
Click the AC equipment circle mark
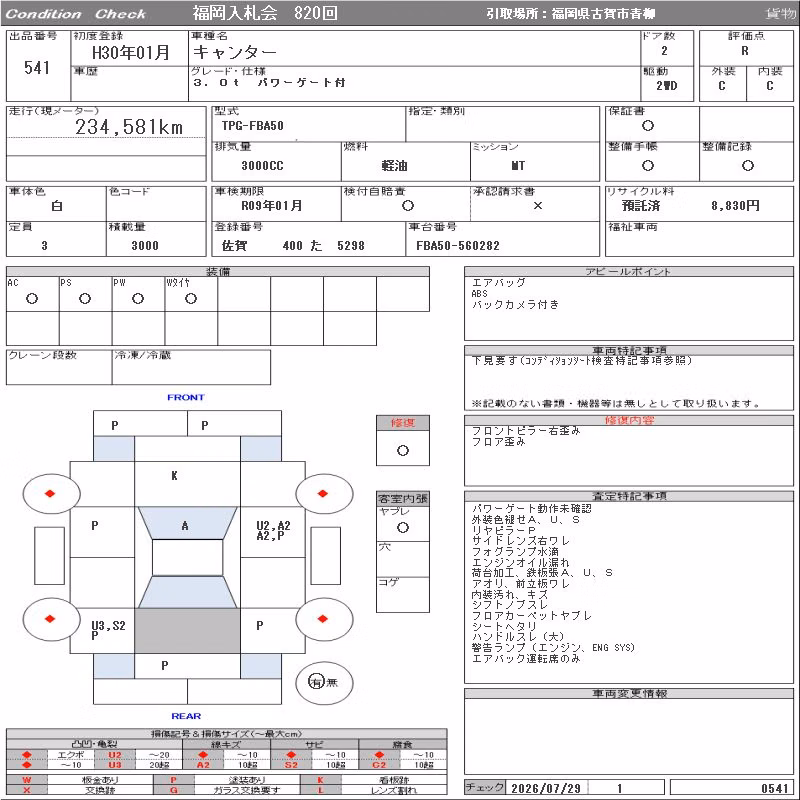point(32,298)
